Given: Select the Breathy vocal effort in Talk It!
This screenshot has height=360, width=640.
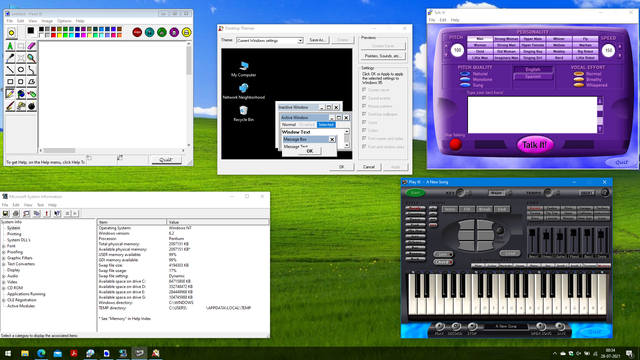Looking at the screenshot, I should click(578, 80).
